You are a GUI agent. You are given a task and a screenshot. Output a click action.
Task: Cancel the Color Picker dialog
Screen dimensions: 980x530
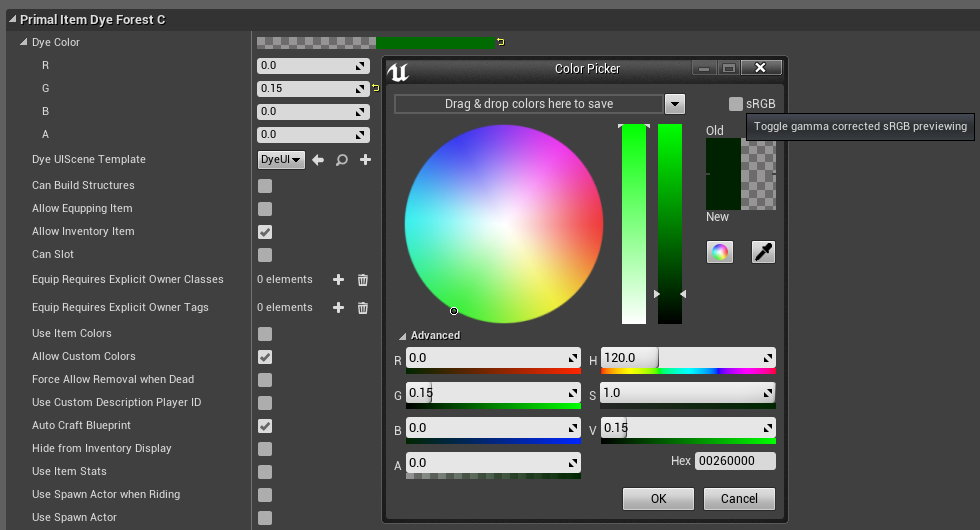[739, 499]
